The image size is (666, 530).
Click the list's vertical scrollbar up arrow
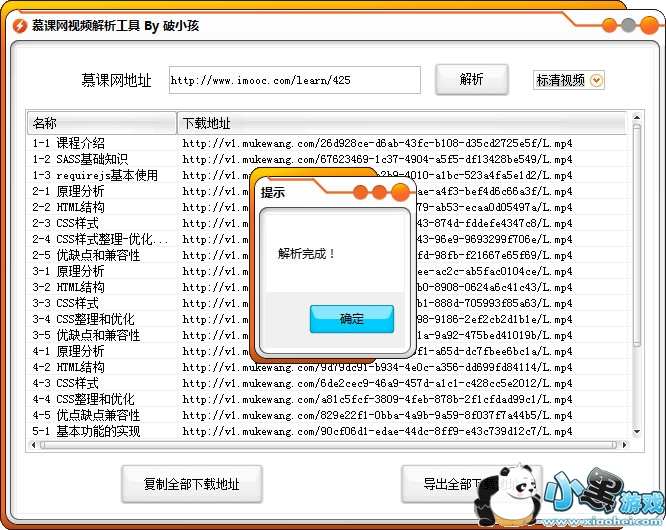(x=636, y=117)
